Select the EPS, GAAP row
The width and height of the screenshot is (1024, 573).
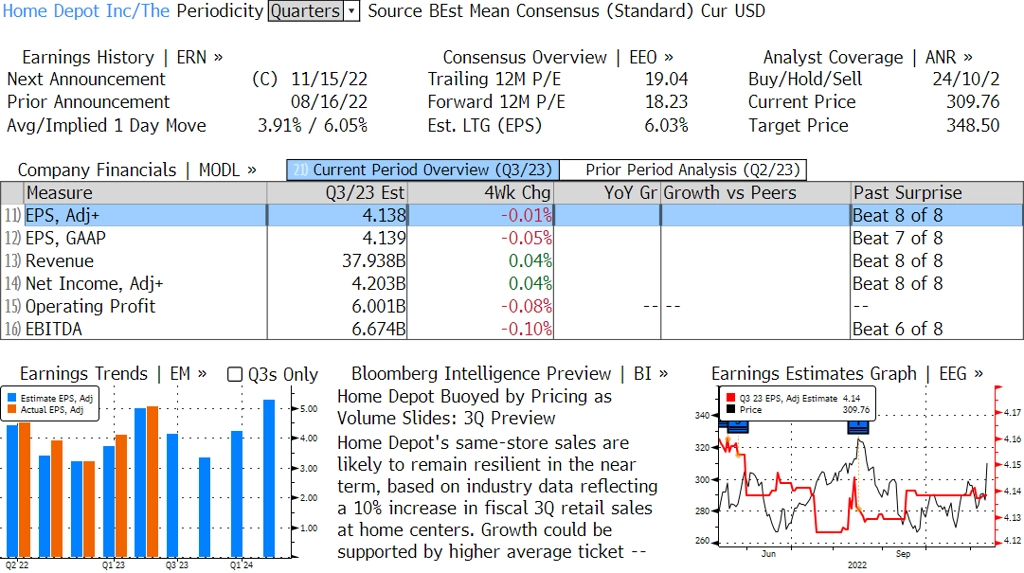coord(512,238)
